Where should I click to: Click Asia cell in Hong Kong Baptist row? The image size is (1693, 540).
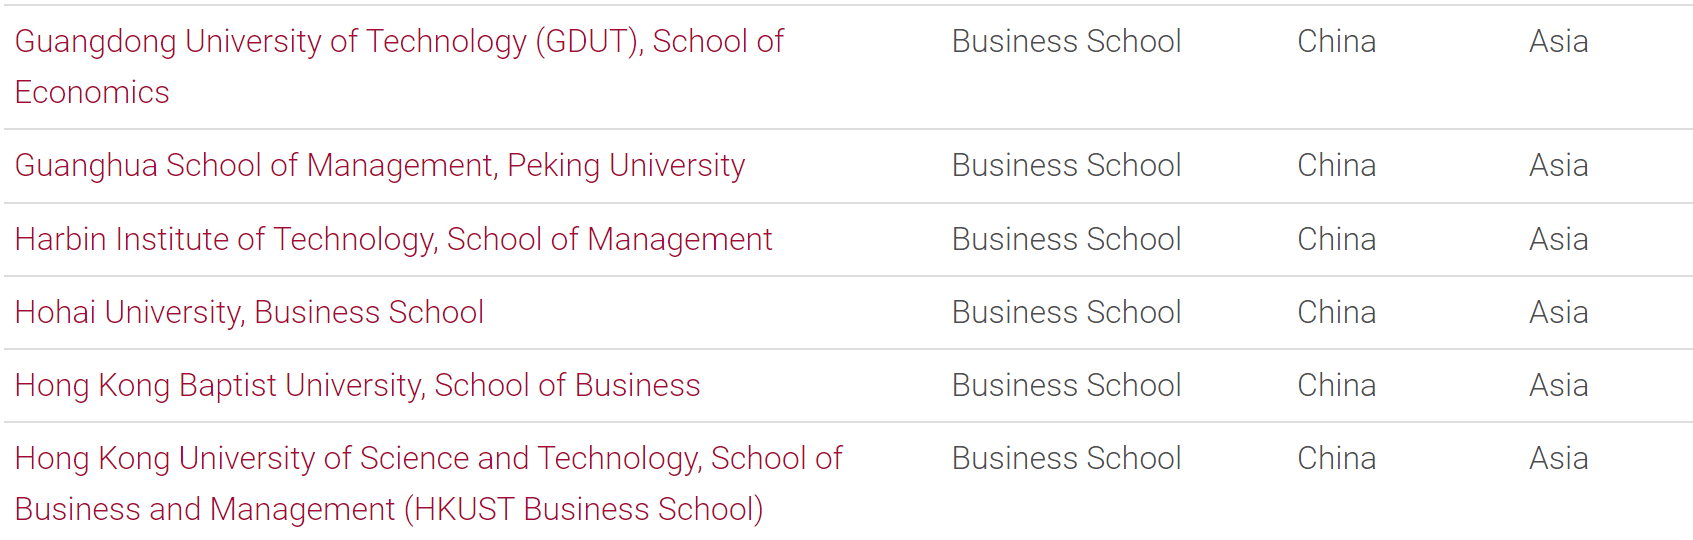point(1558,385)
